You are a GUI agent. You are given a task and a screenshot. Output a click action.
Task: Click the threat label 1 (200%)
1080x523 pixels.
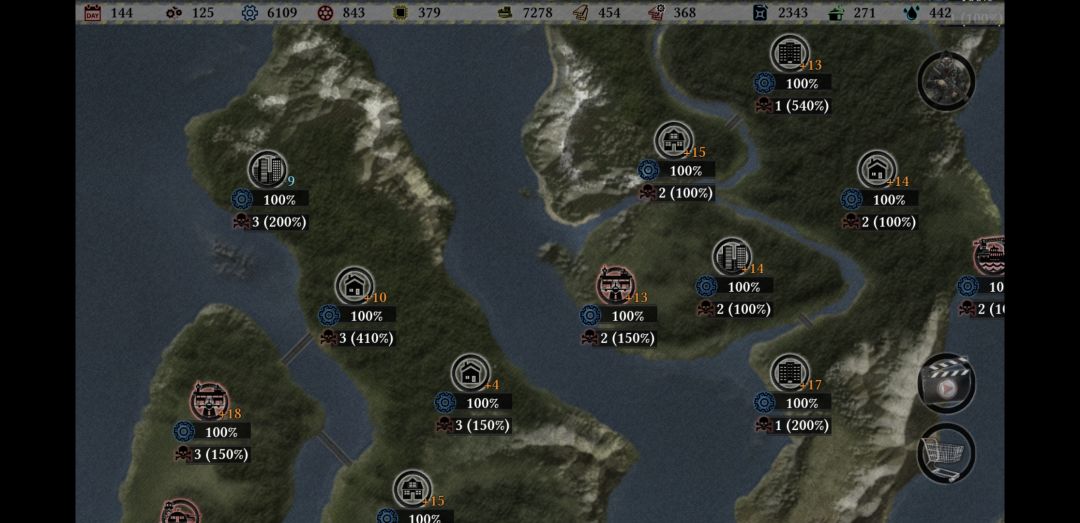tap(802, 426)
